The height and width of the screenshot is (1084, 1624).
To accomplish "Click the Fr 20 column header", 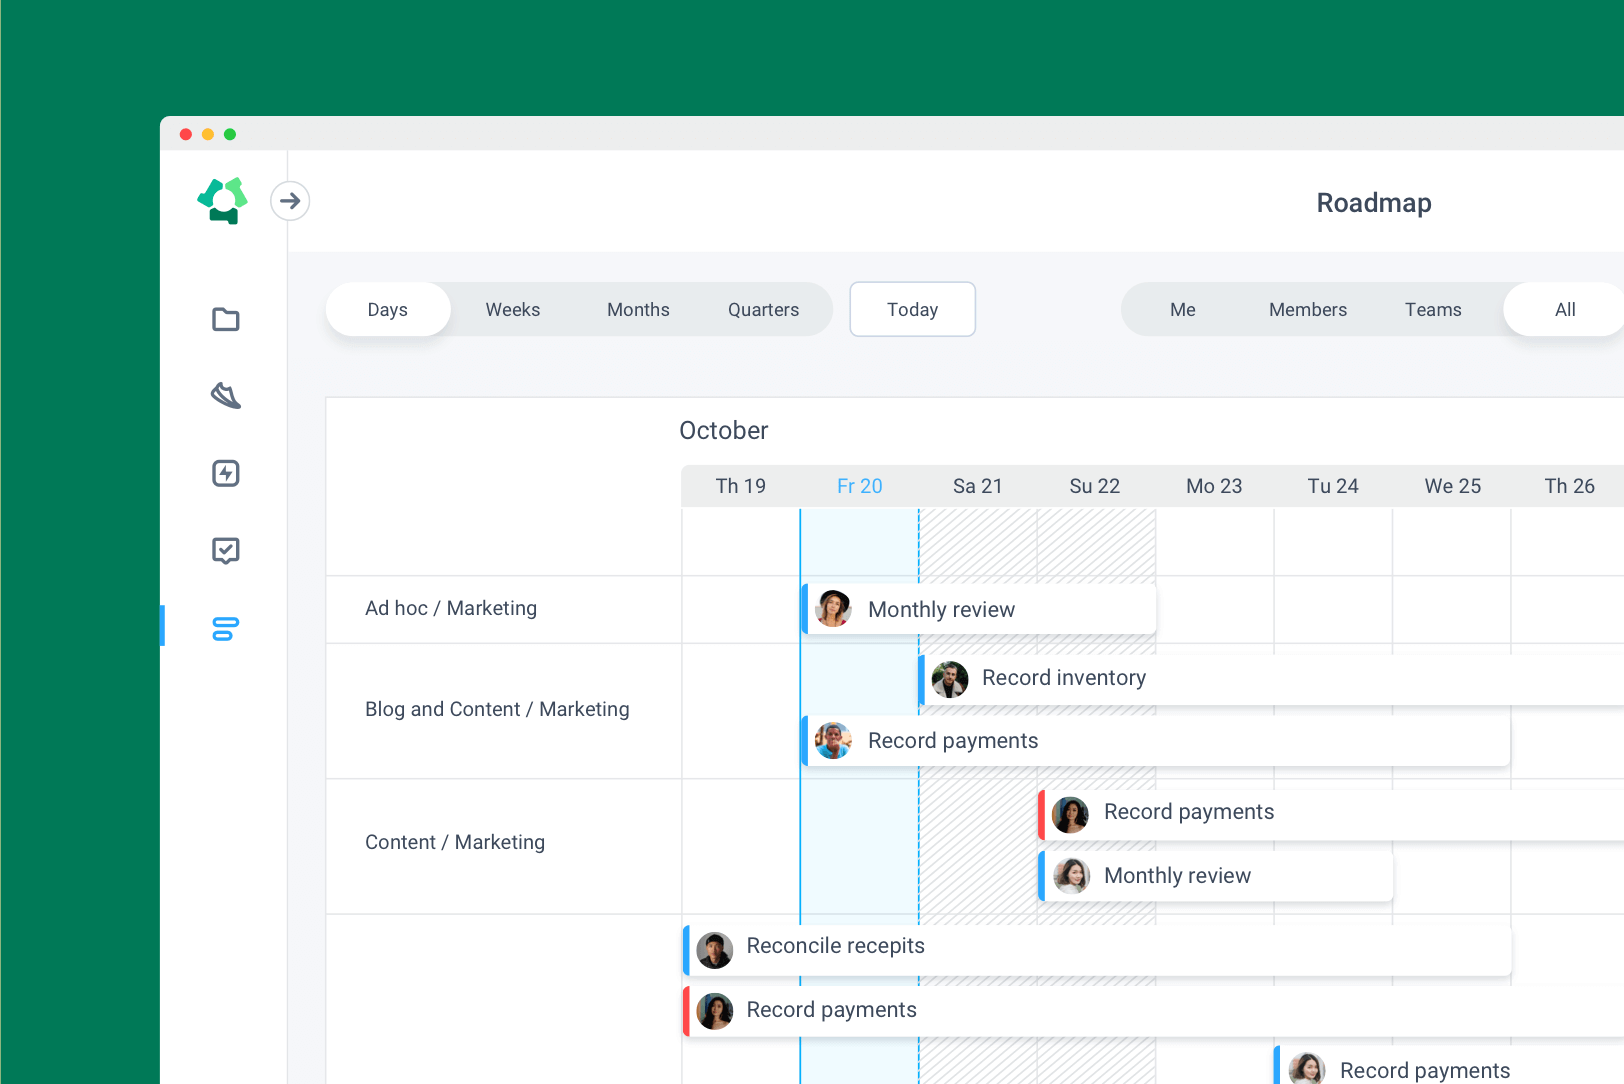I will click(859, 485).
